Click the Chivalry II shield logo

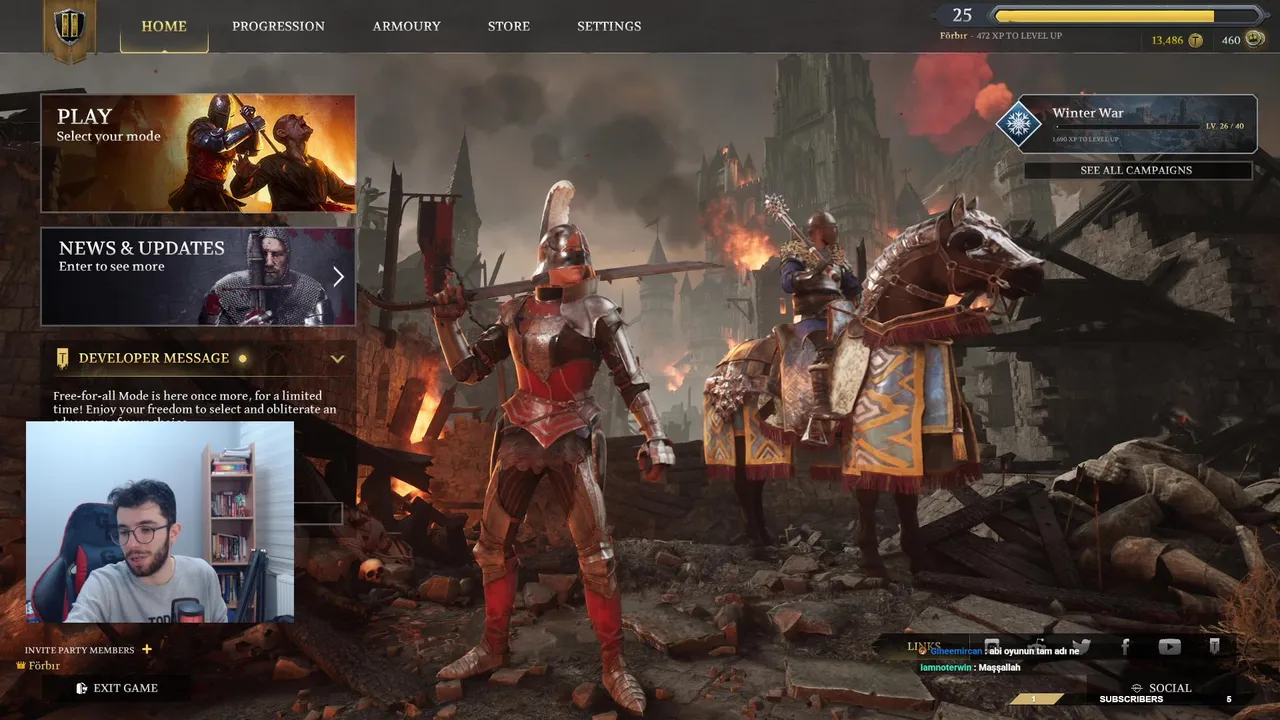pyautogui.click(x=70, y=28)
